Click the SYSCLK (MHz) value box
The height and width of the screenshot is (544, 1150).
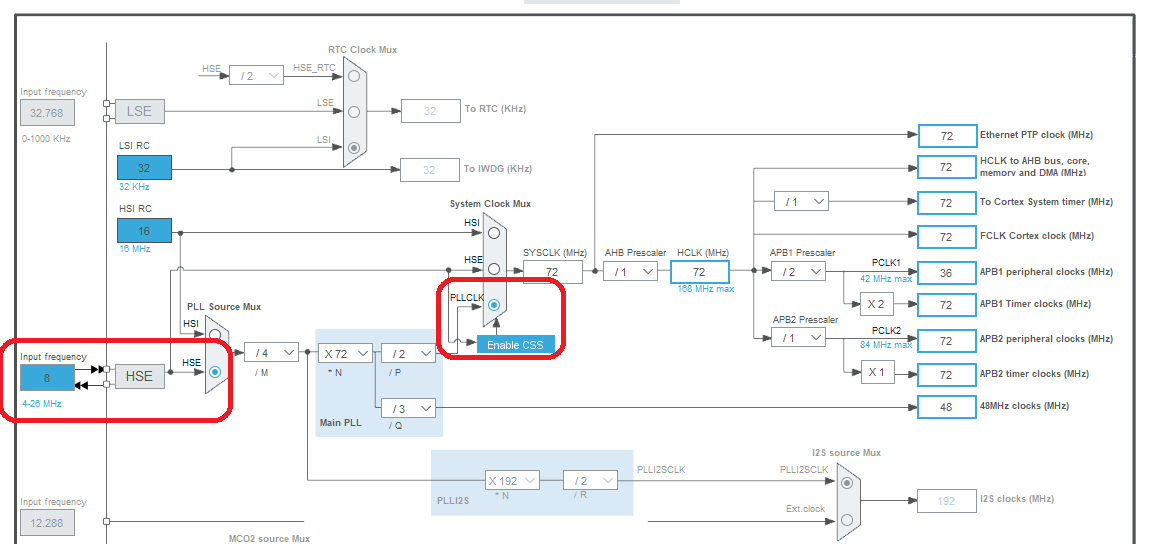[553, 272]
